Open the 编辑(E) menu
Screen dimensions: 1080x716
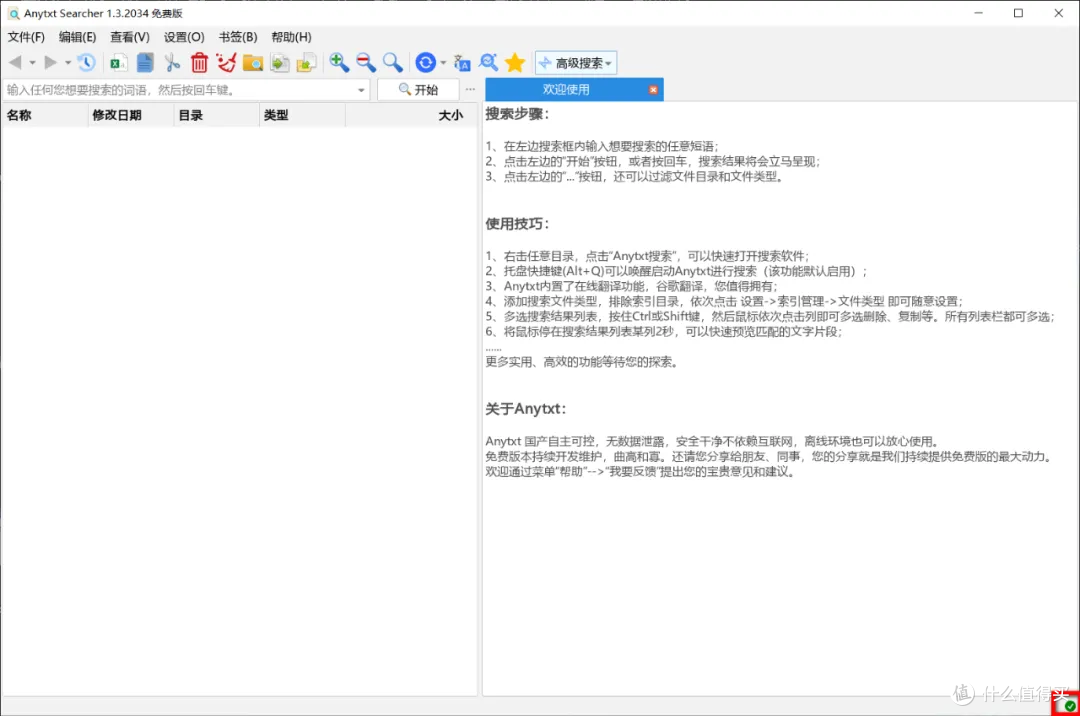[77, 37]
